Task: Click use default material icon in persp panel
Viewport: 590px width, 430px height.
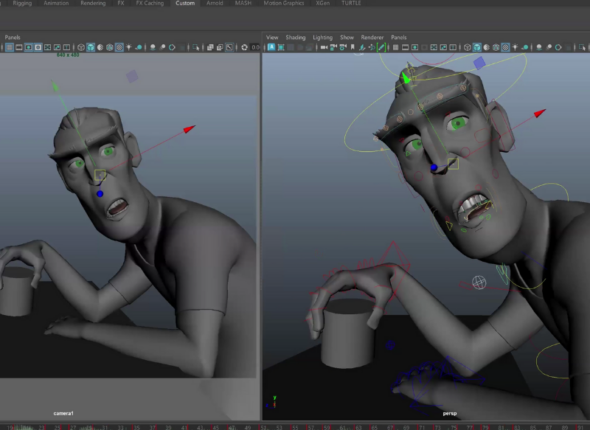Action: click(x=487, y=47)
